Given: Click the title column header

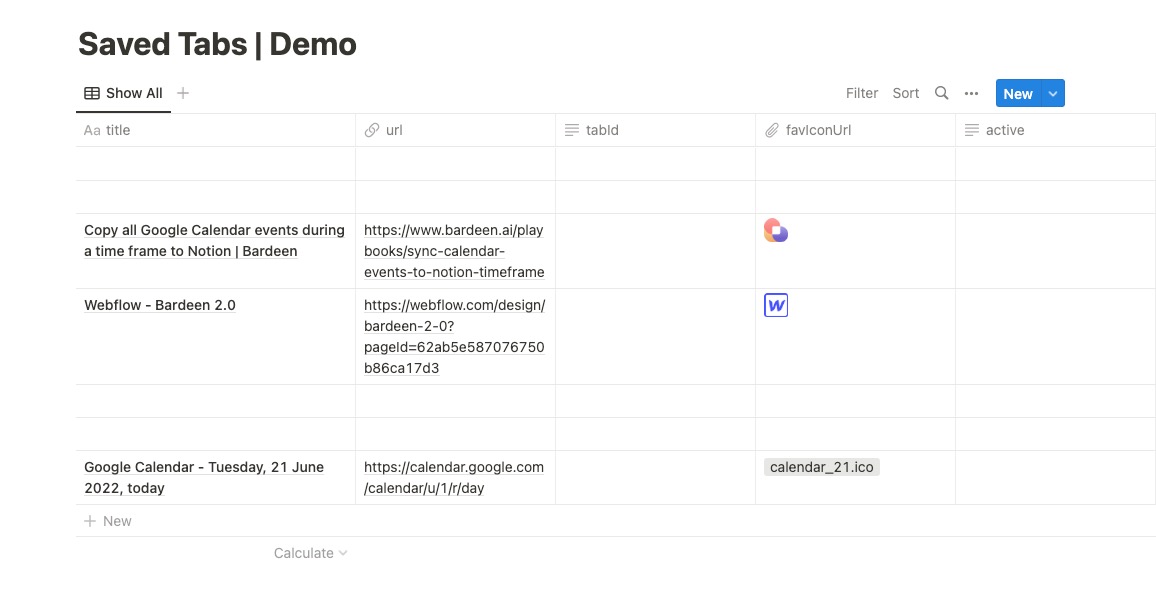Looking at the screenshot, I should [215, 130].
